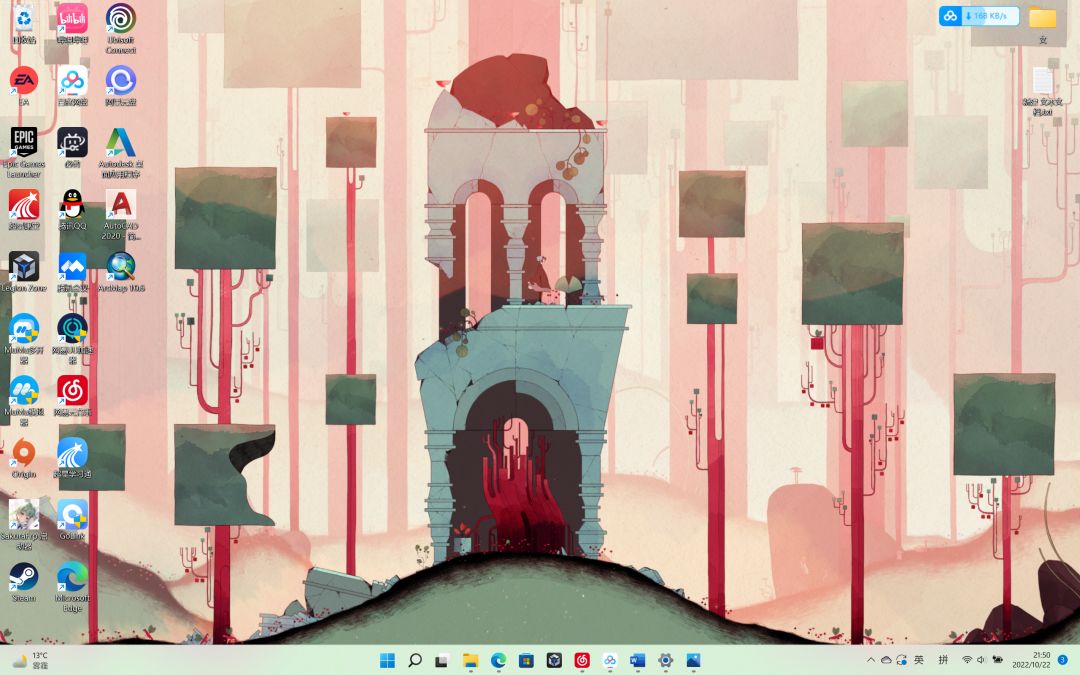The image size is (1080, 675).
Task: Switch to Baidu Netdisk taskbar icon
Action: [x=610, y=661]
